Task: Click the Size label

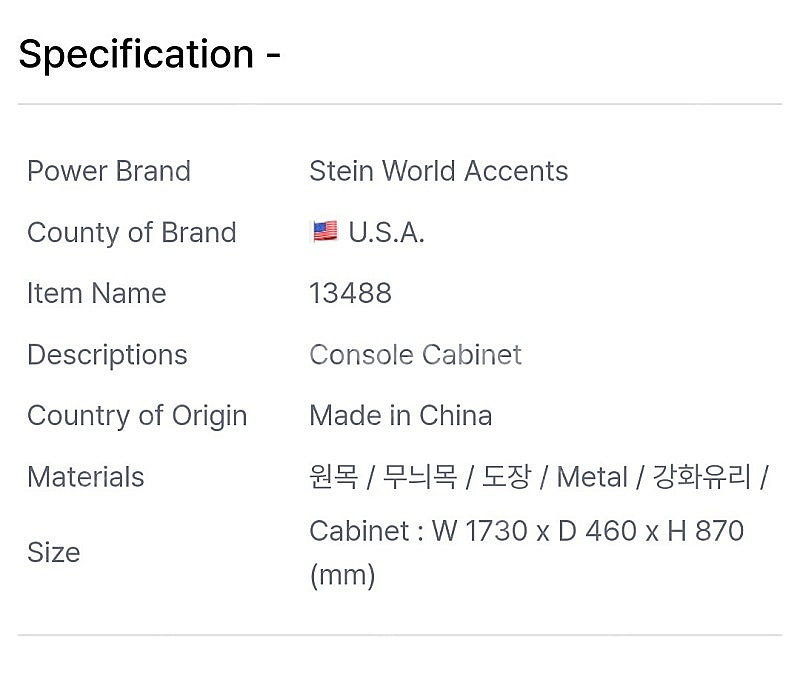Action: point(54,552)
